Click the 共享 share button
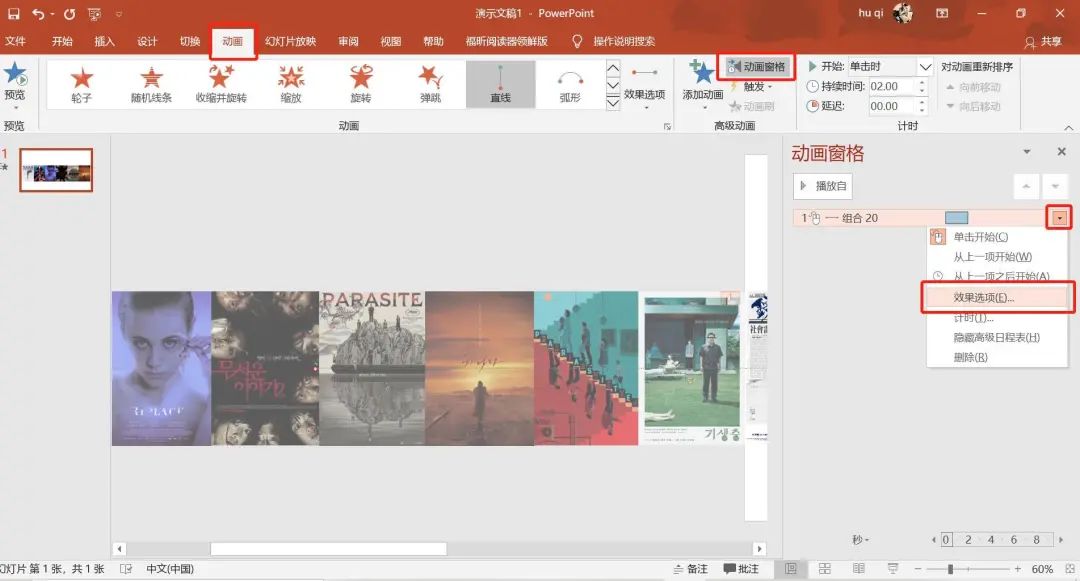Viewport: 1080px width, 581px height. coord(1043,42)
